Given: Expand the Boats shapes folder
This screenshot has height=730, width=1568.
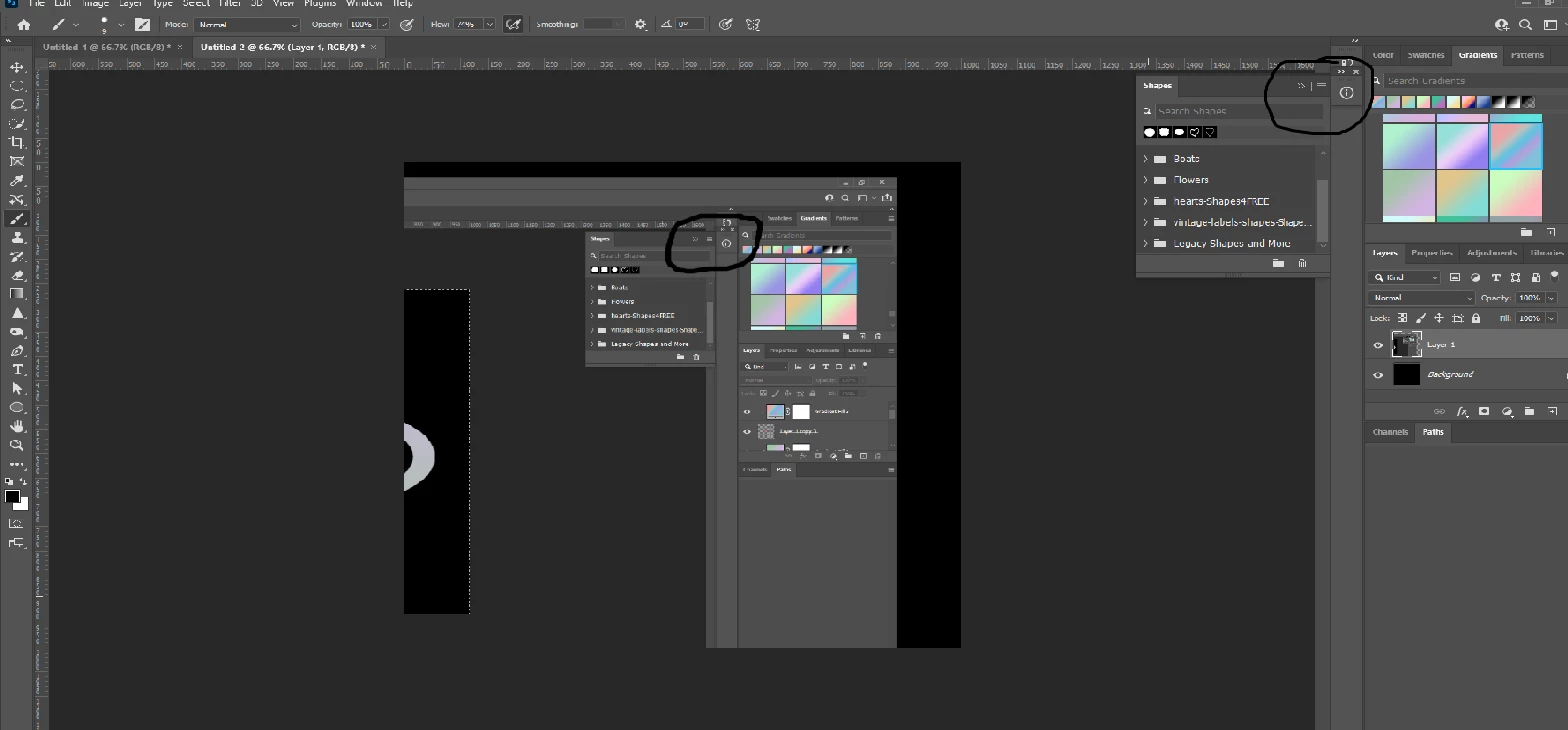Looking at the screenshot, I should point(1145,159).
